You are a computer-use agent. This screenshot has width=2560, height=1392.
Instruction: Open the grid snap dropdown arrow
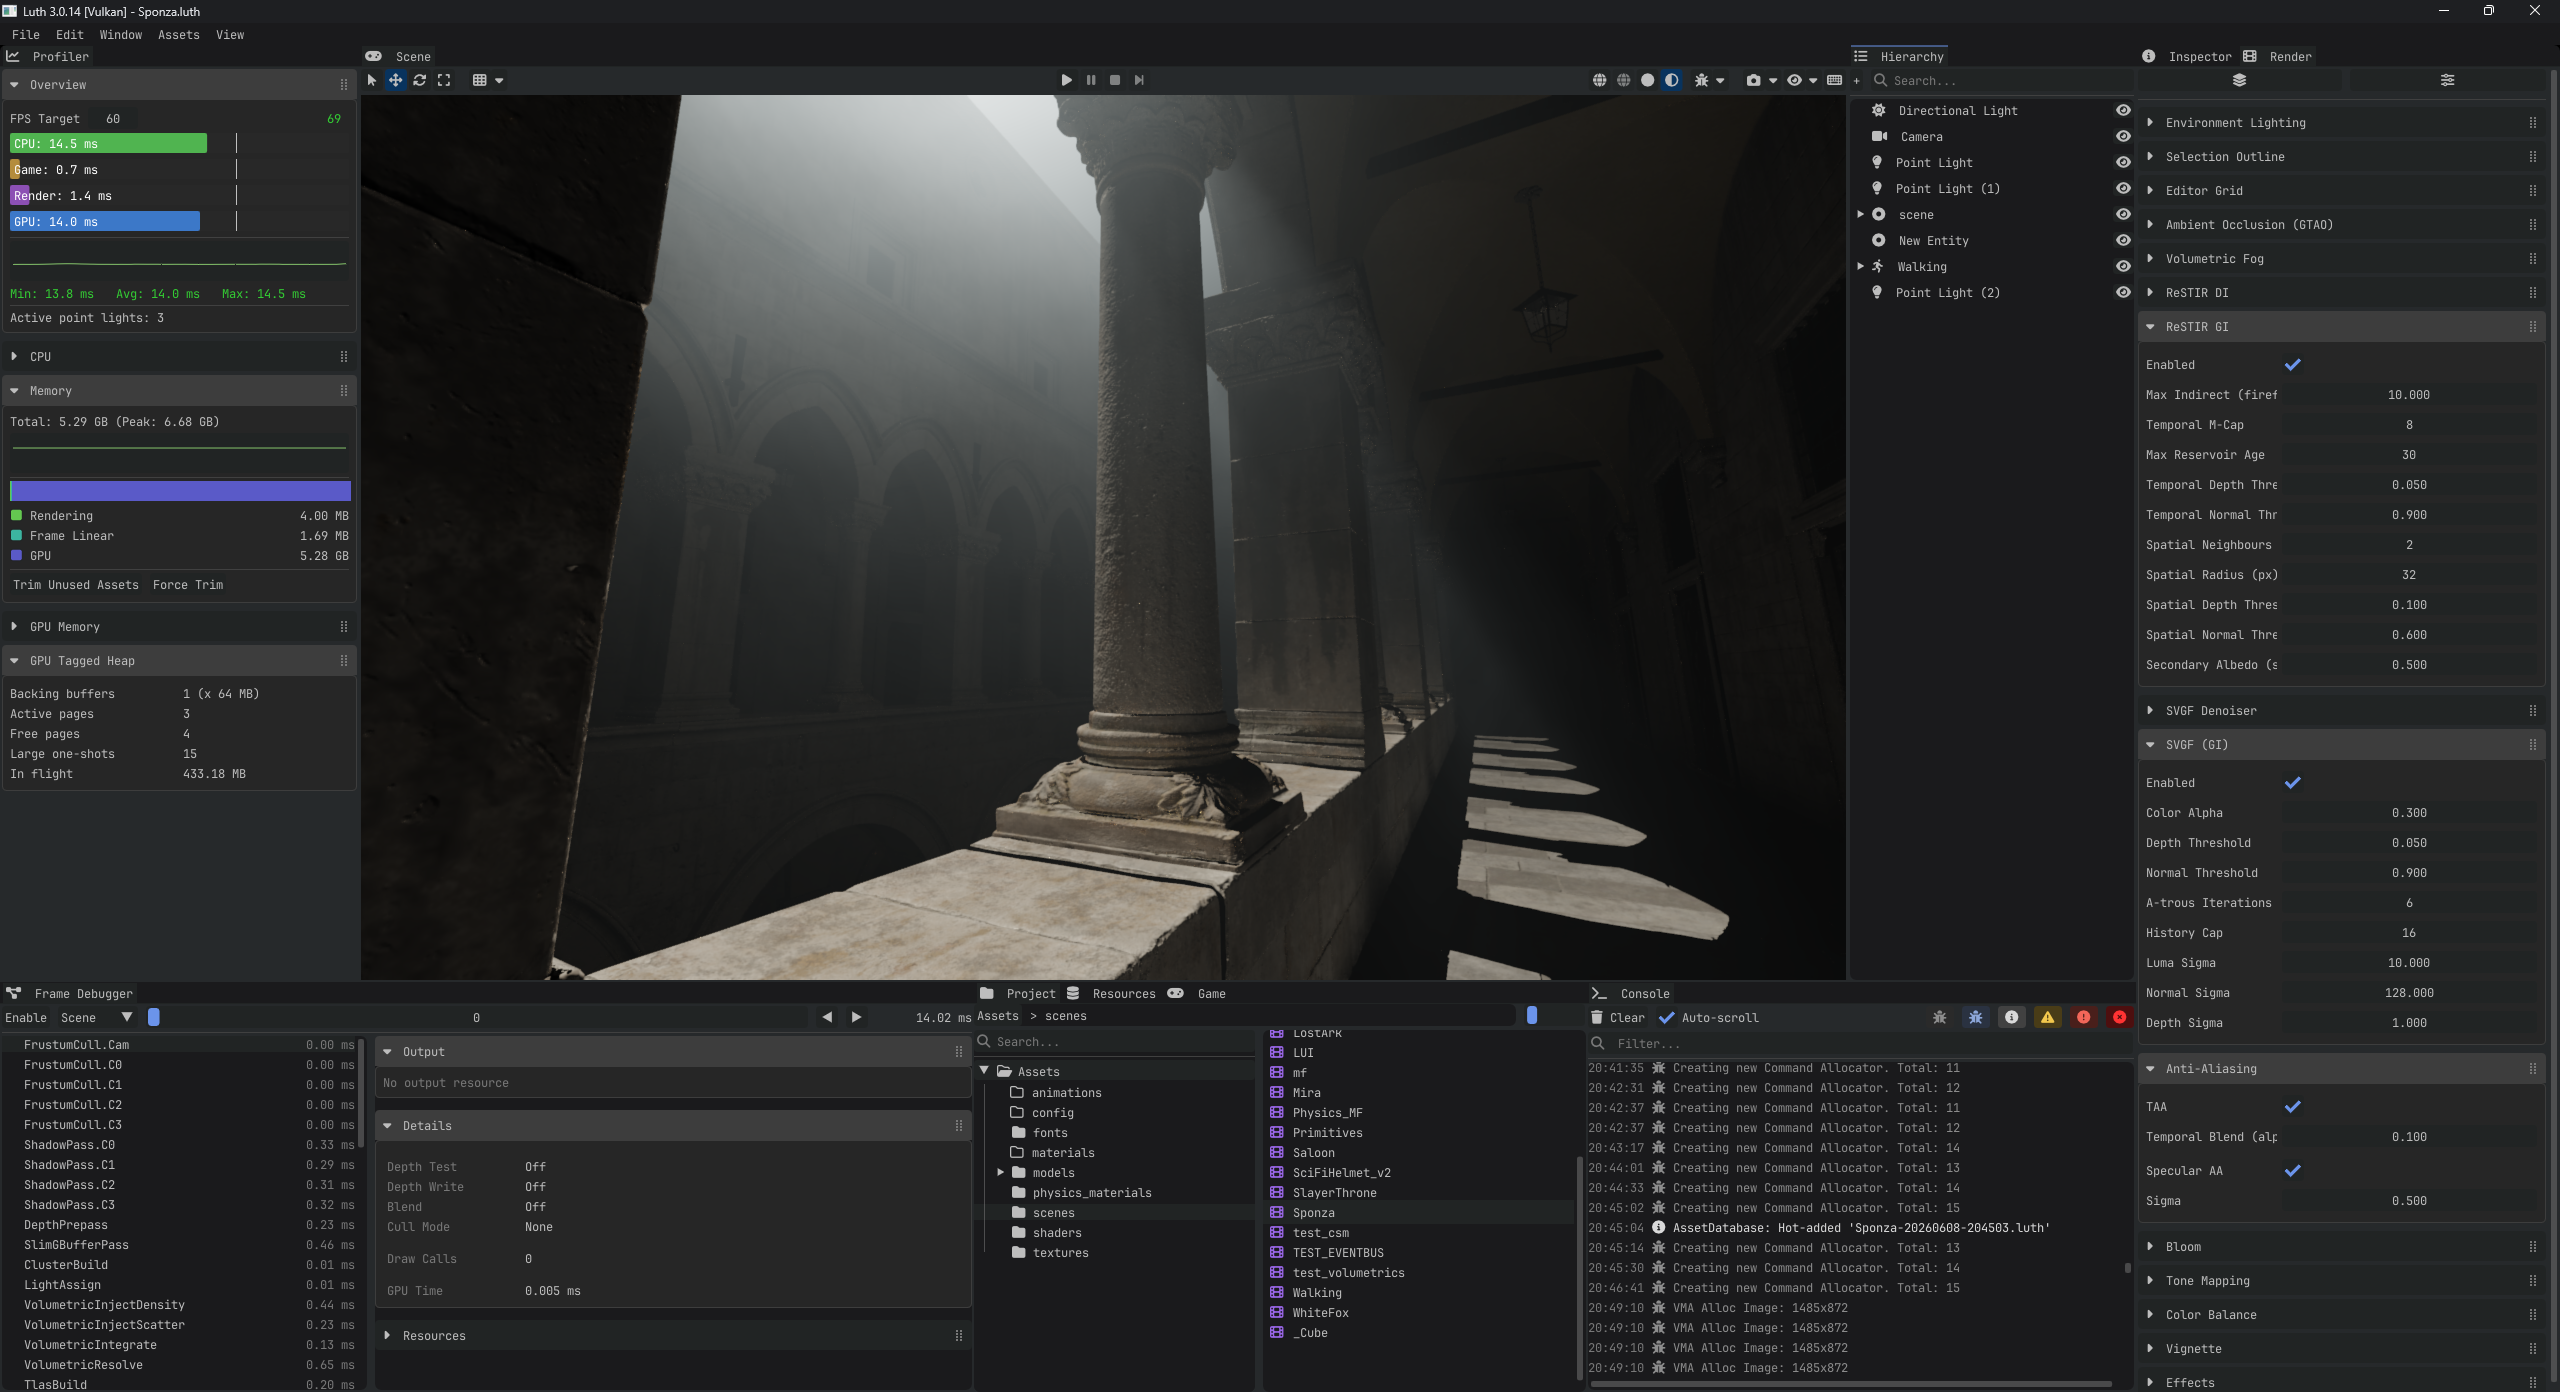(499, 80)
